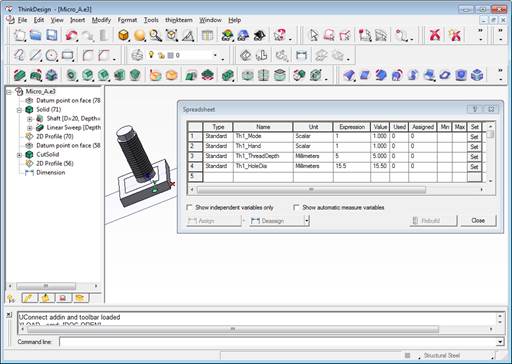The width and height of the screenshot is (512, 364).
Task: Select the circle drawing tool icon
Action: point(51,55)
